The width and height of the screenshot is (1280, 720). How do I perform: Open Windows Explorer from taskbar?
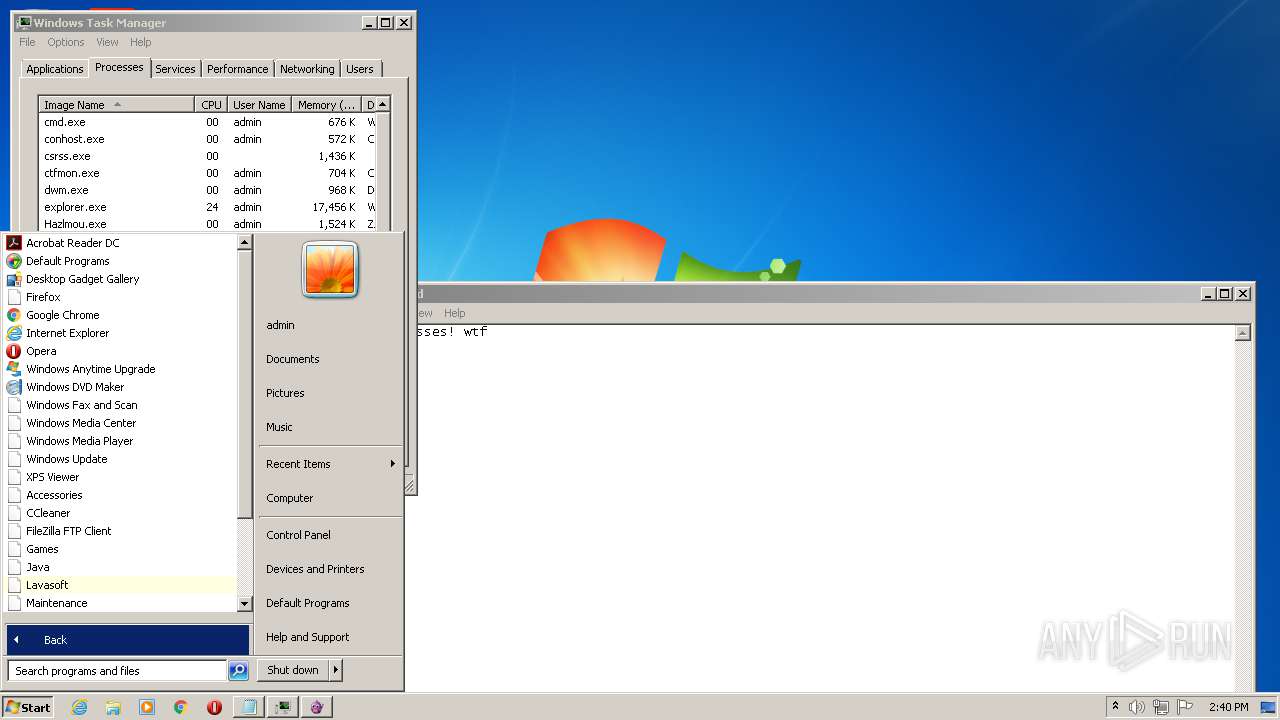pyautogui.click(x=113, y=707)
